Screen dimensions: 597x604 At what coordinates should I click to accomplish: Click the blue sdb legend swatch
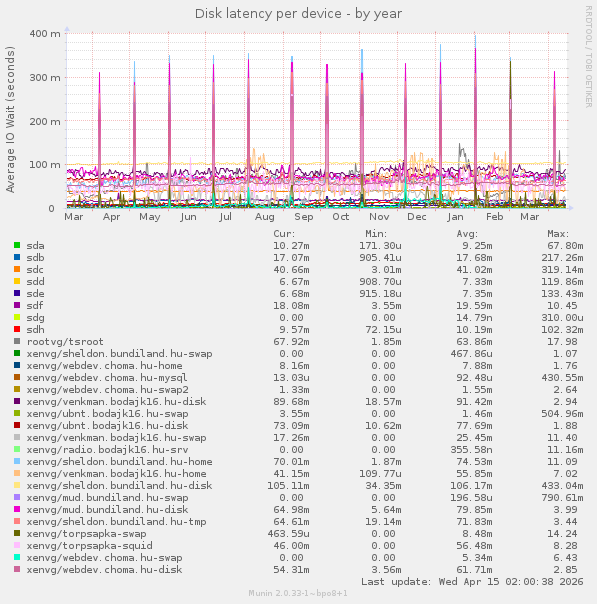pos(17,257)
